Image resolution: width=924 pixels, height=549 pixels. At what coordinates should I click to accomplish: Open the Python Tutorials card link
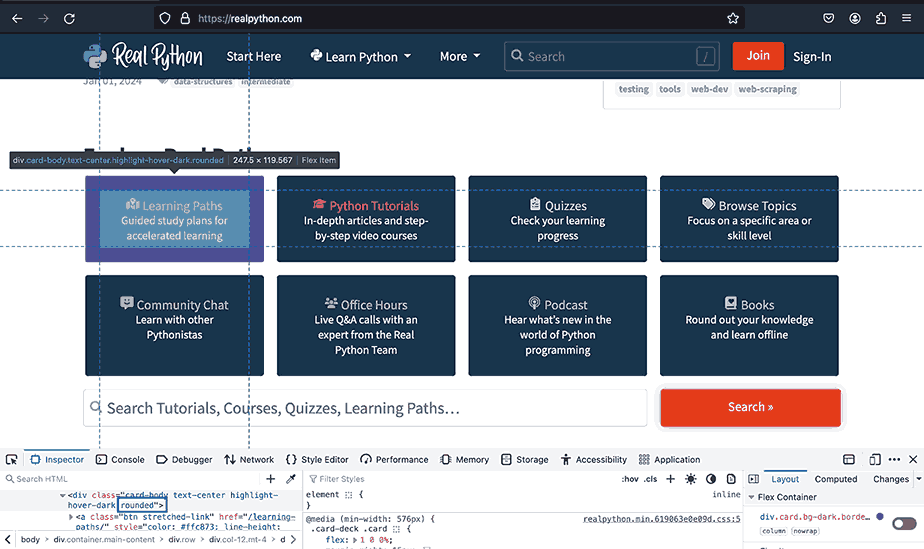tap(366, 220)
